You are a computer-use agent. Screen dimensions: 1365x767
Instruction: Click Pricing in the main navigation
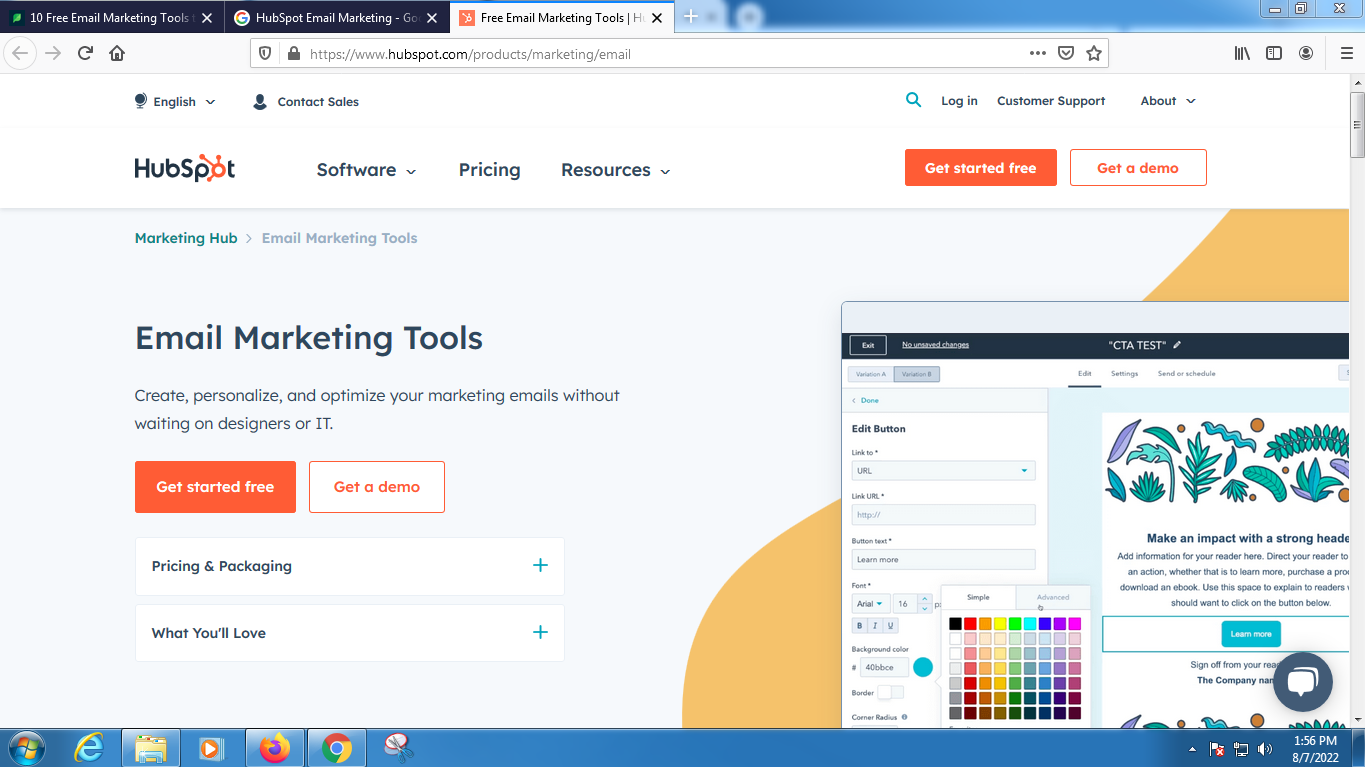489,170
